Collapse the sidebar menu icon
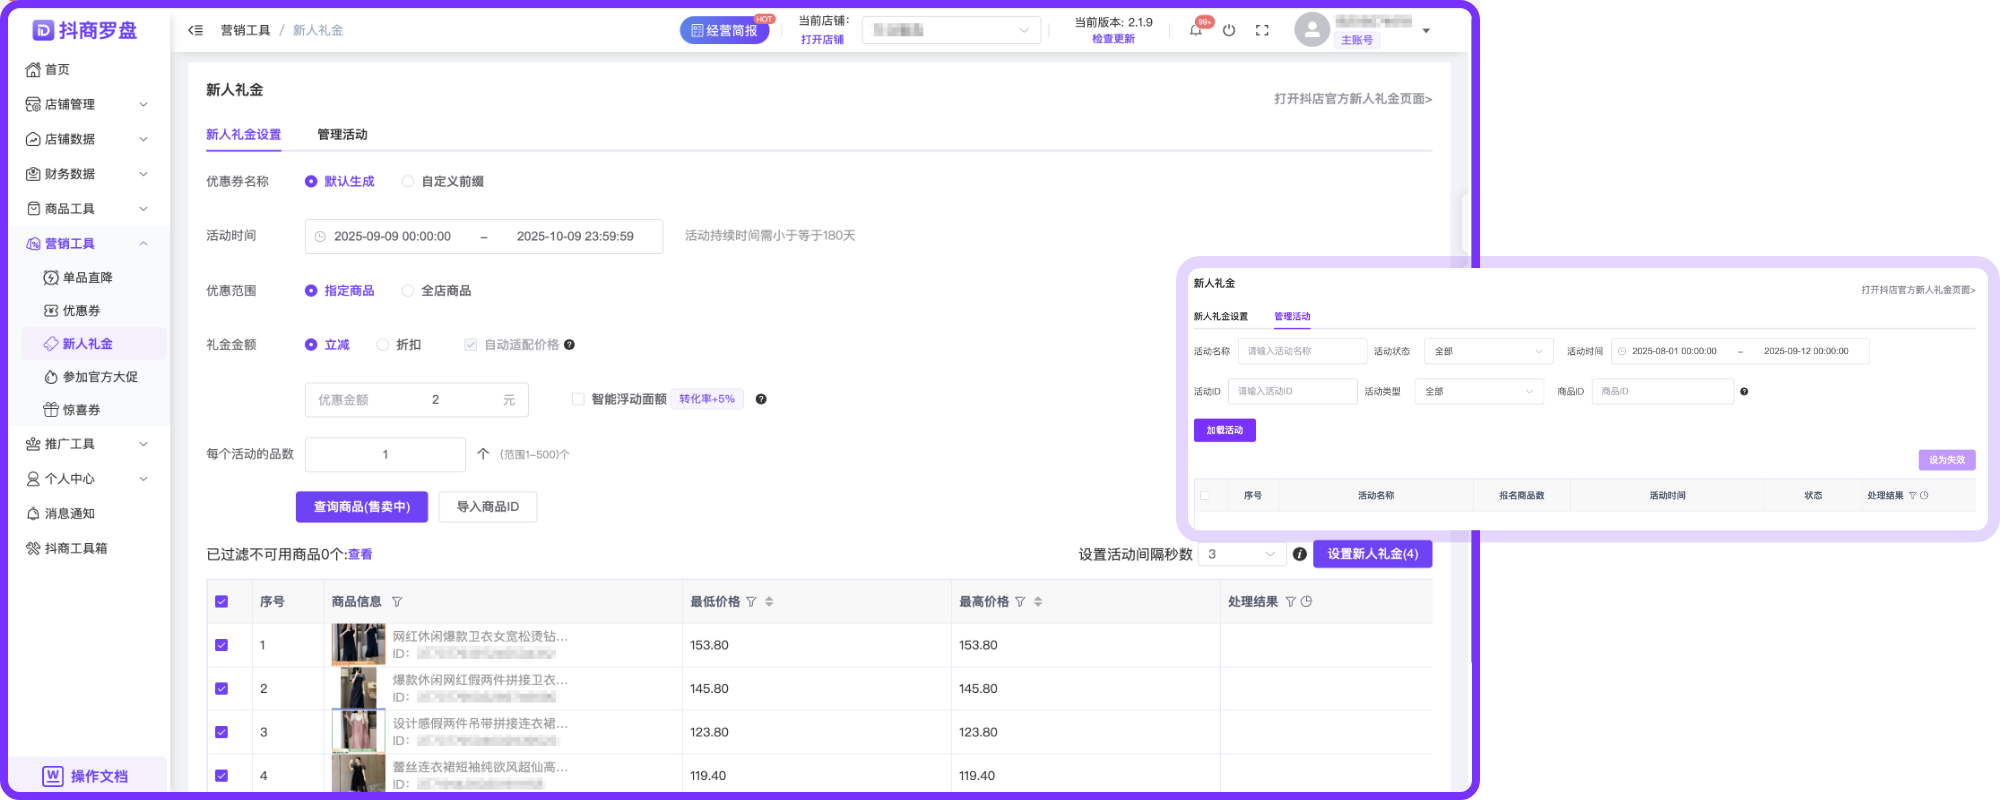Screen dimensions: 2000x800 (195, 30)
